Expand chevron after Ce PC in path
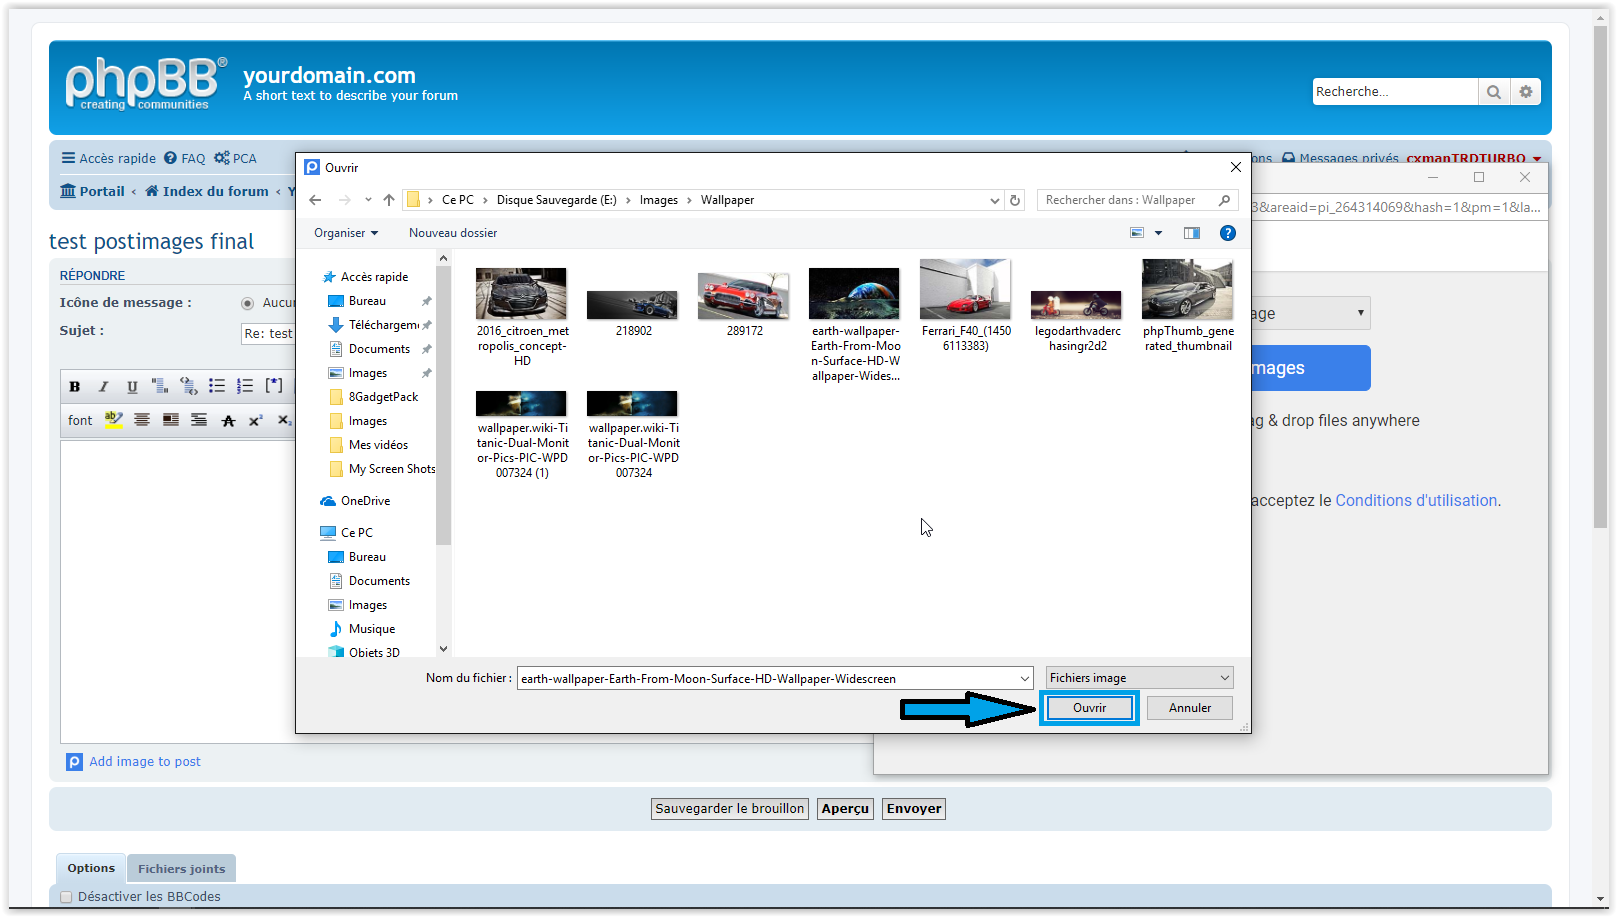This screenshot has width=1617, height=917. click(x=485, y=200)
